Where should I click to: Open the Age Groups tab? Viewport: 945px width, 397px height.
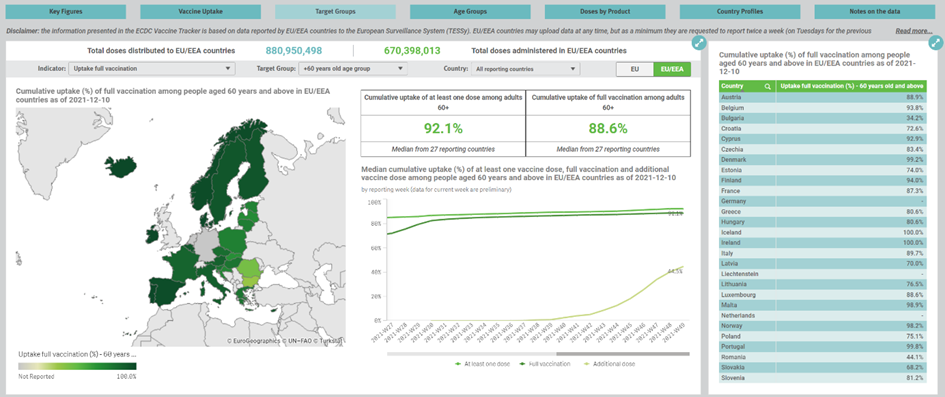[x=470, y=11]
